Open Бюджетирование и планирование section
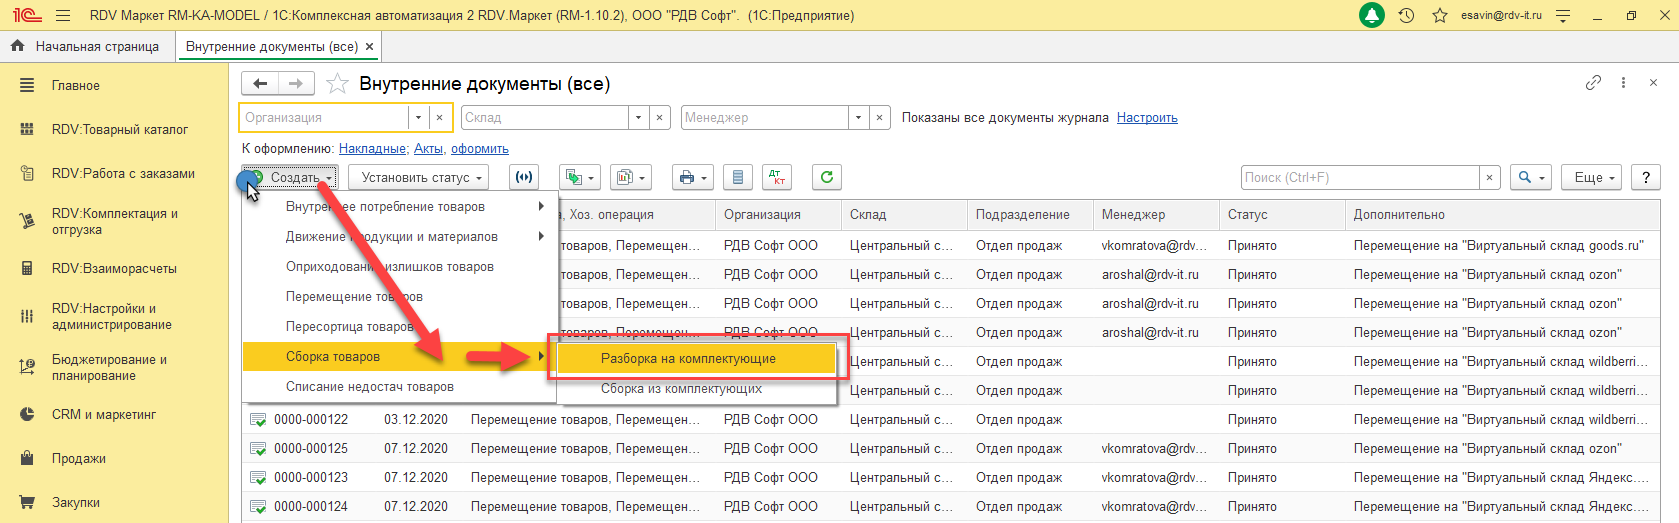Viewport: 1679px width, 523px height. (114, 367)
